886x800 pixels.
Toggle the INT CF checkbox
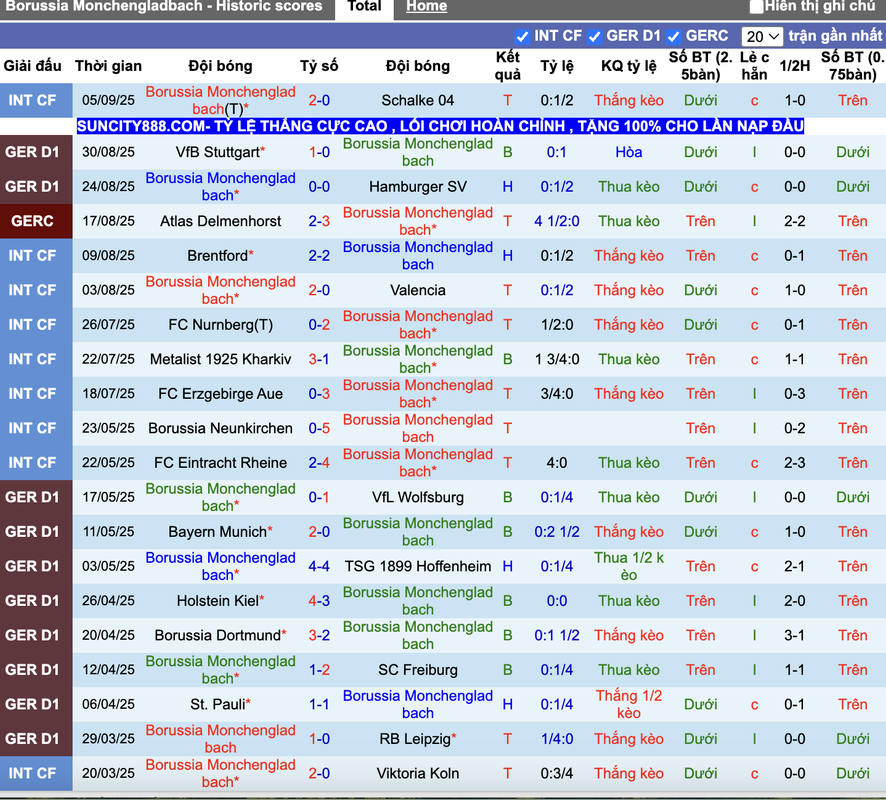coord(522,37)
